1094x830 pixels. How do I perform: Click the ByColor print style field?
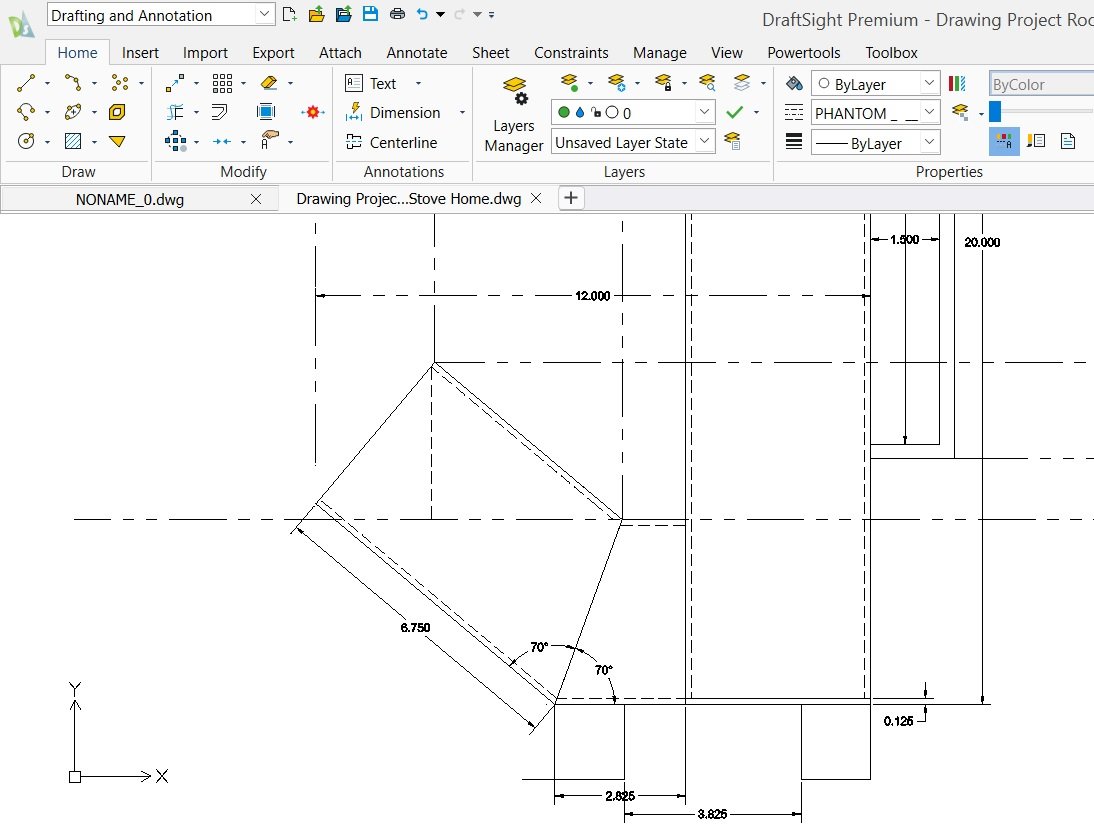(1041, 84)
